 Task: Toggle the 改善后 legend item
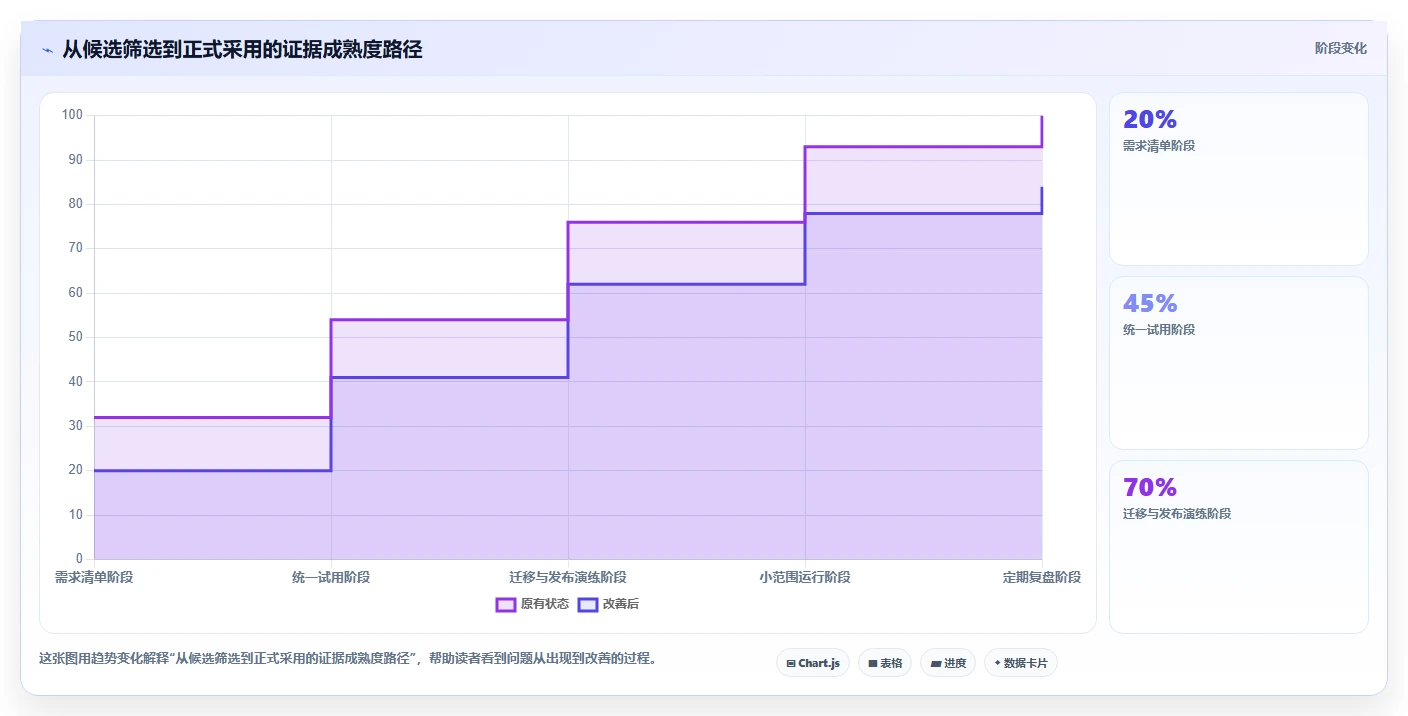pos(608,604)
